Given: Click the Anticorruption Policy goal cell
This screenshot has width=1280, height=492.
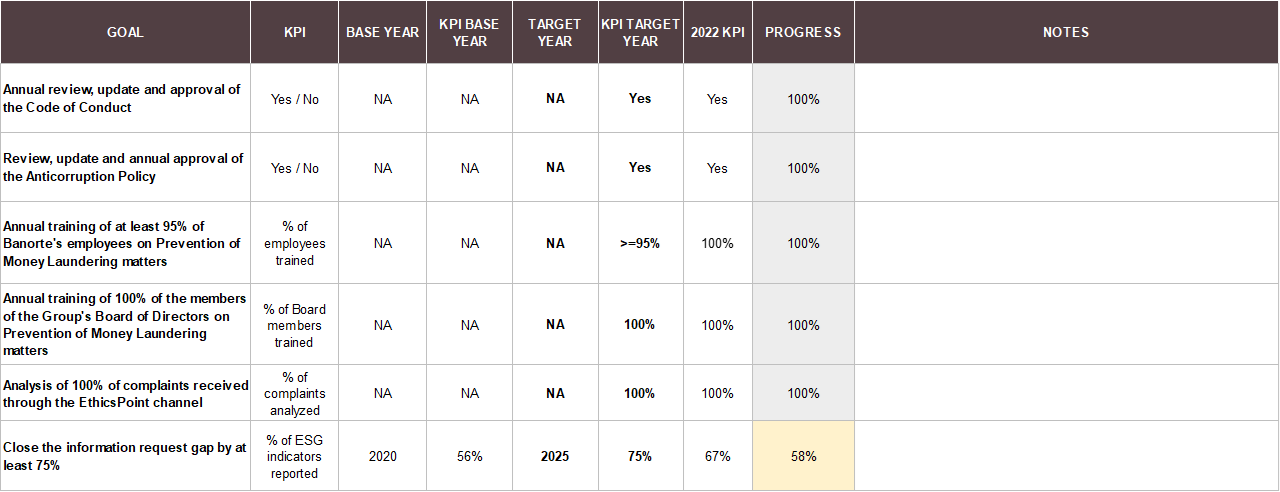Looking at the screenshot, I should [125, 168].
